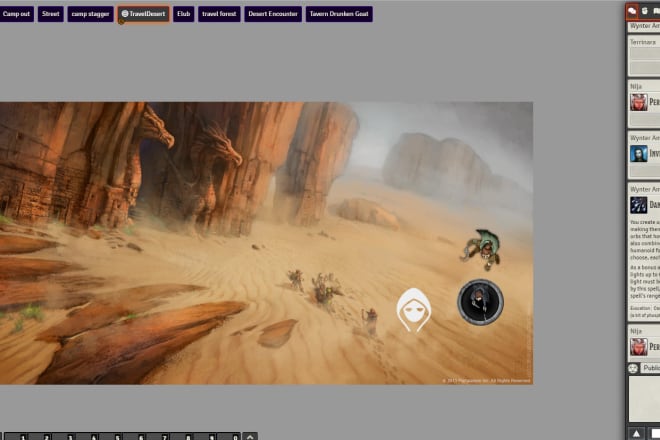Click macro hotbar slot 3
Image resolution: width=660 pixels, height=440 pixels.
[x=62, y=436]
